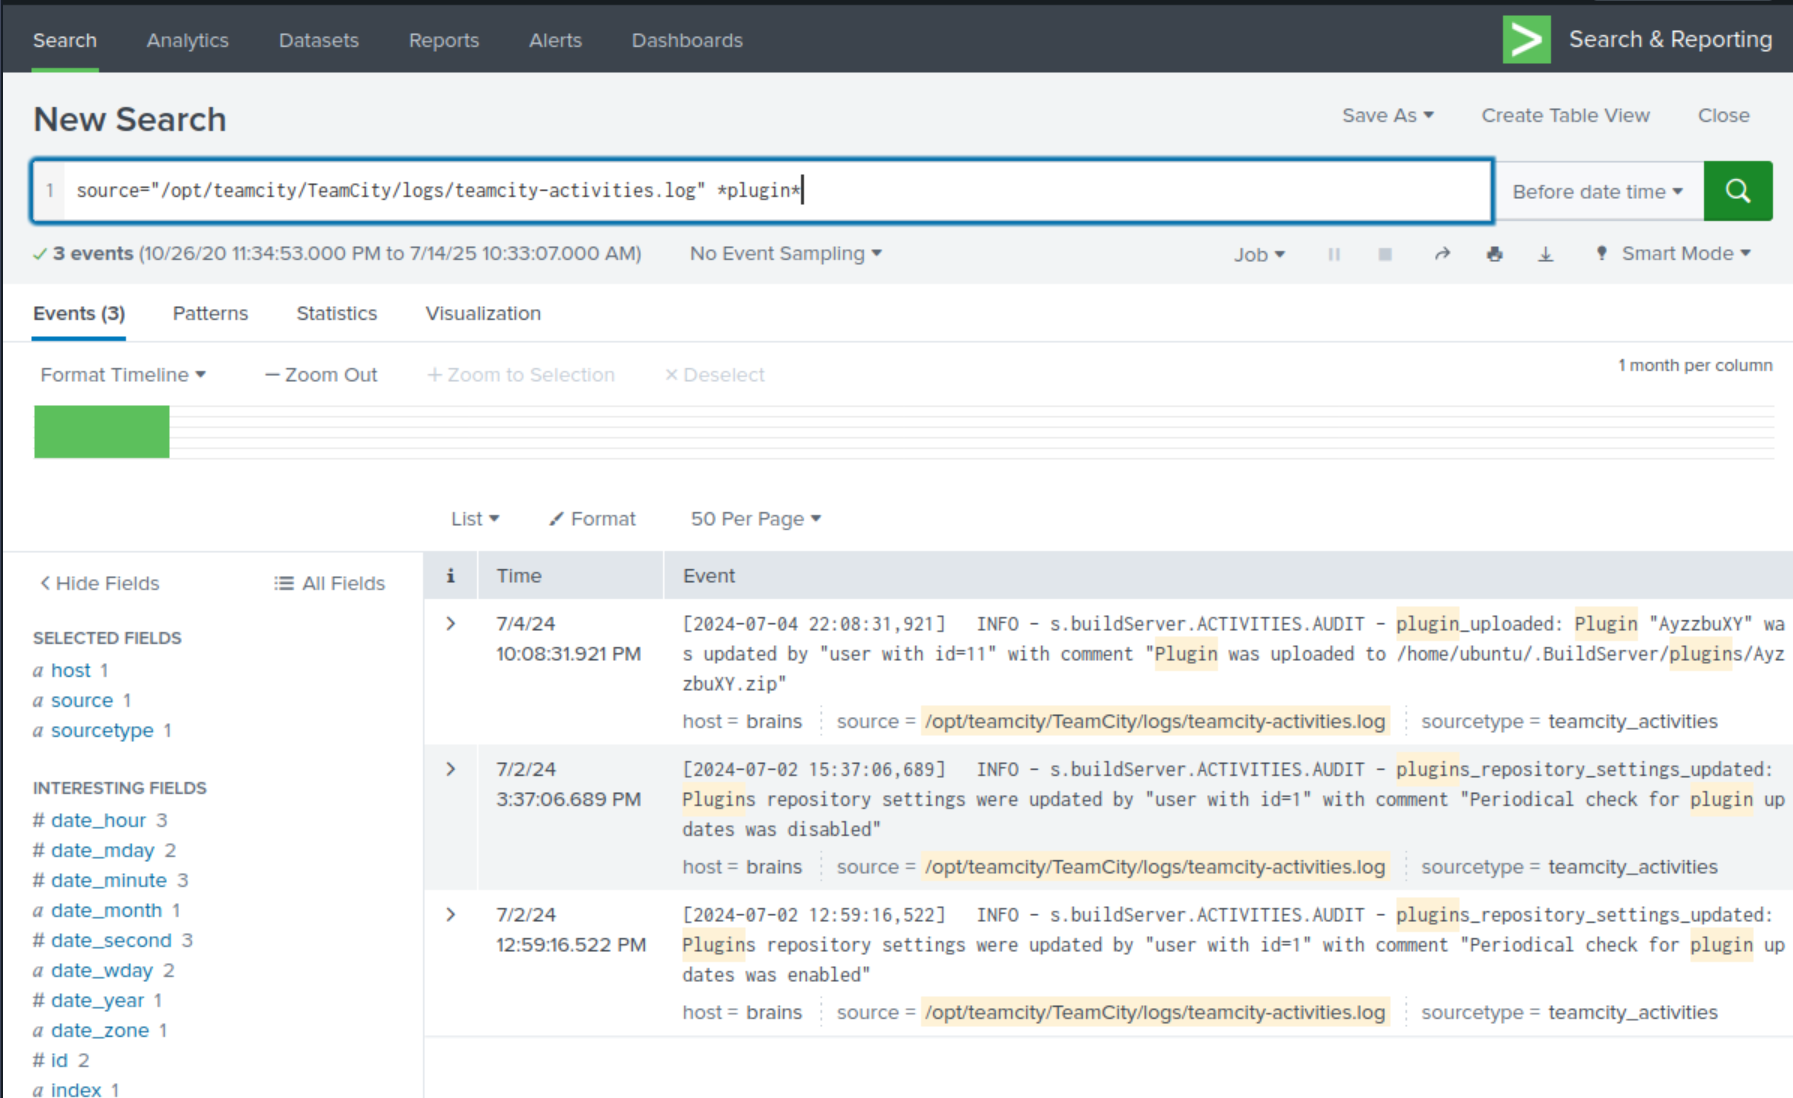Open the Datasets nav item
This screenshot has width=1793, height=1098.
(319, 40)
